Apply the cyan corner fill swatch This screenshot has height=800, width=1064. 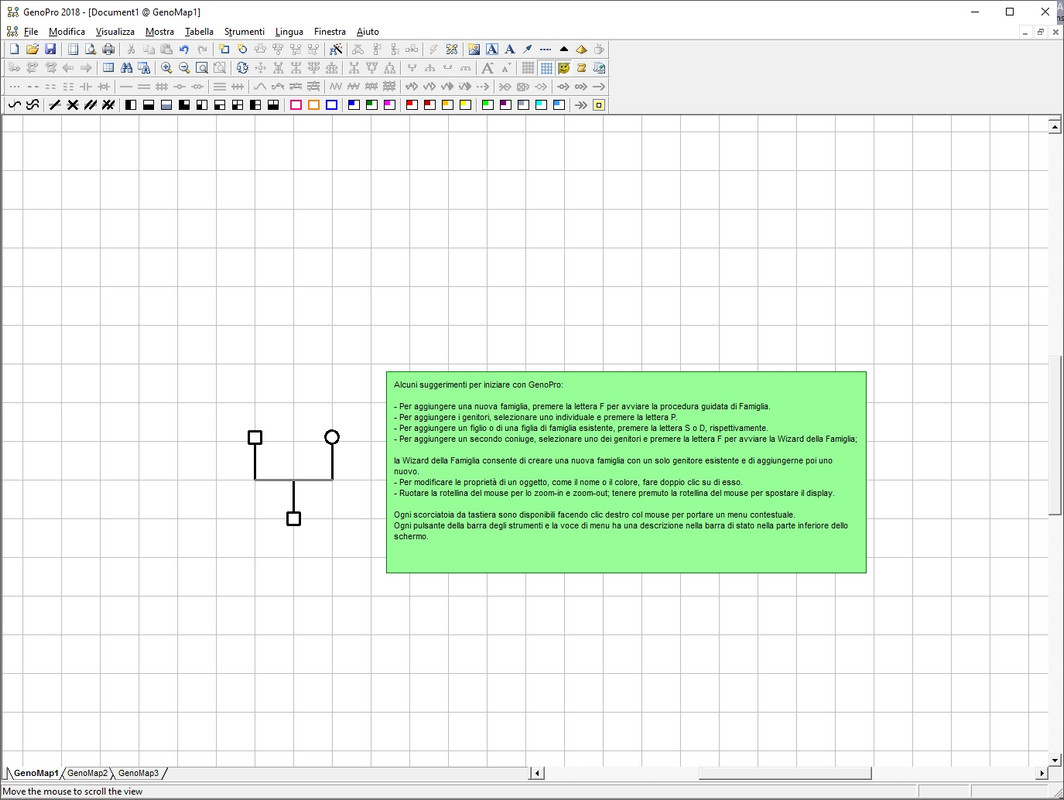[x=541, y=105]
